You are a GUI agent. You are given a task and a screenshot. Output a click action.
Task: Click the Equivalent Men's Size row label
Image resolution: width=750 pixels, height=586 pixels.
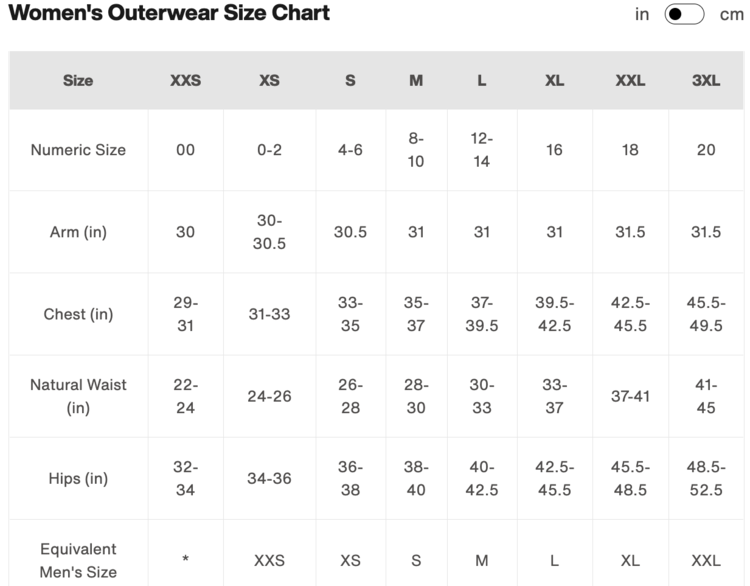pos(78,560)
